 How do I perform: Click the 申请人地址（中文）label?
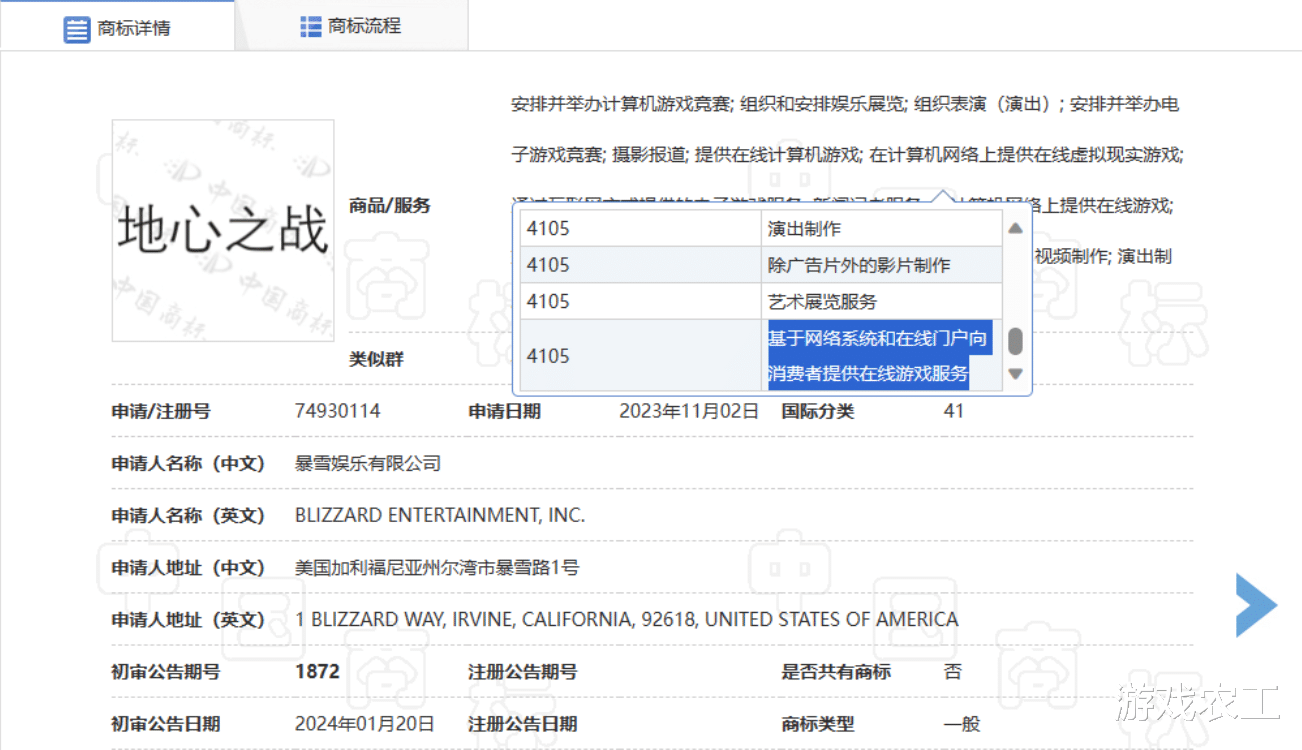(x=188, y=568)
